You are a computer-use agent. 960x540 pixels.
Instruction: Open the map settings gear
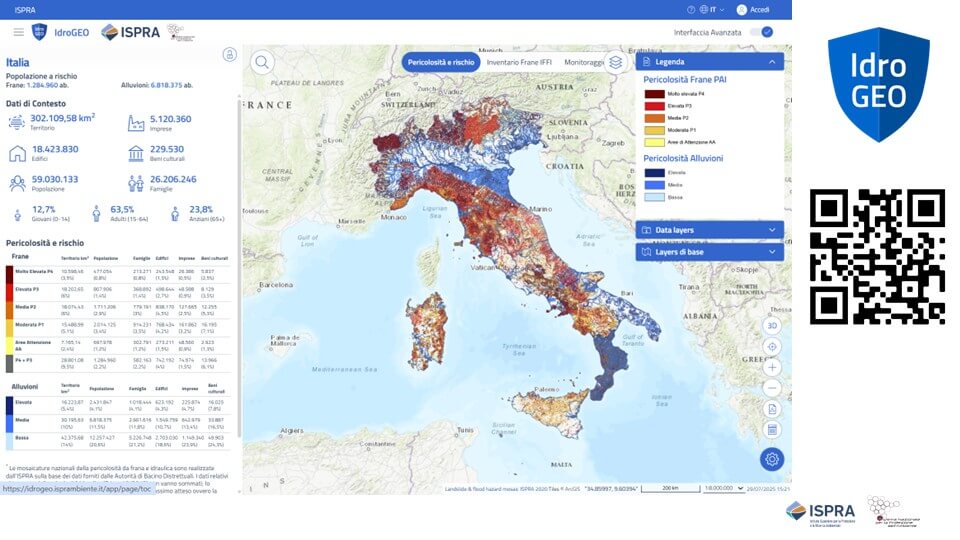[771, 460]
